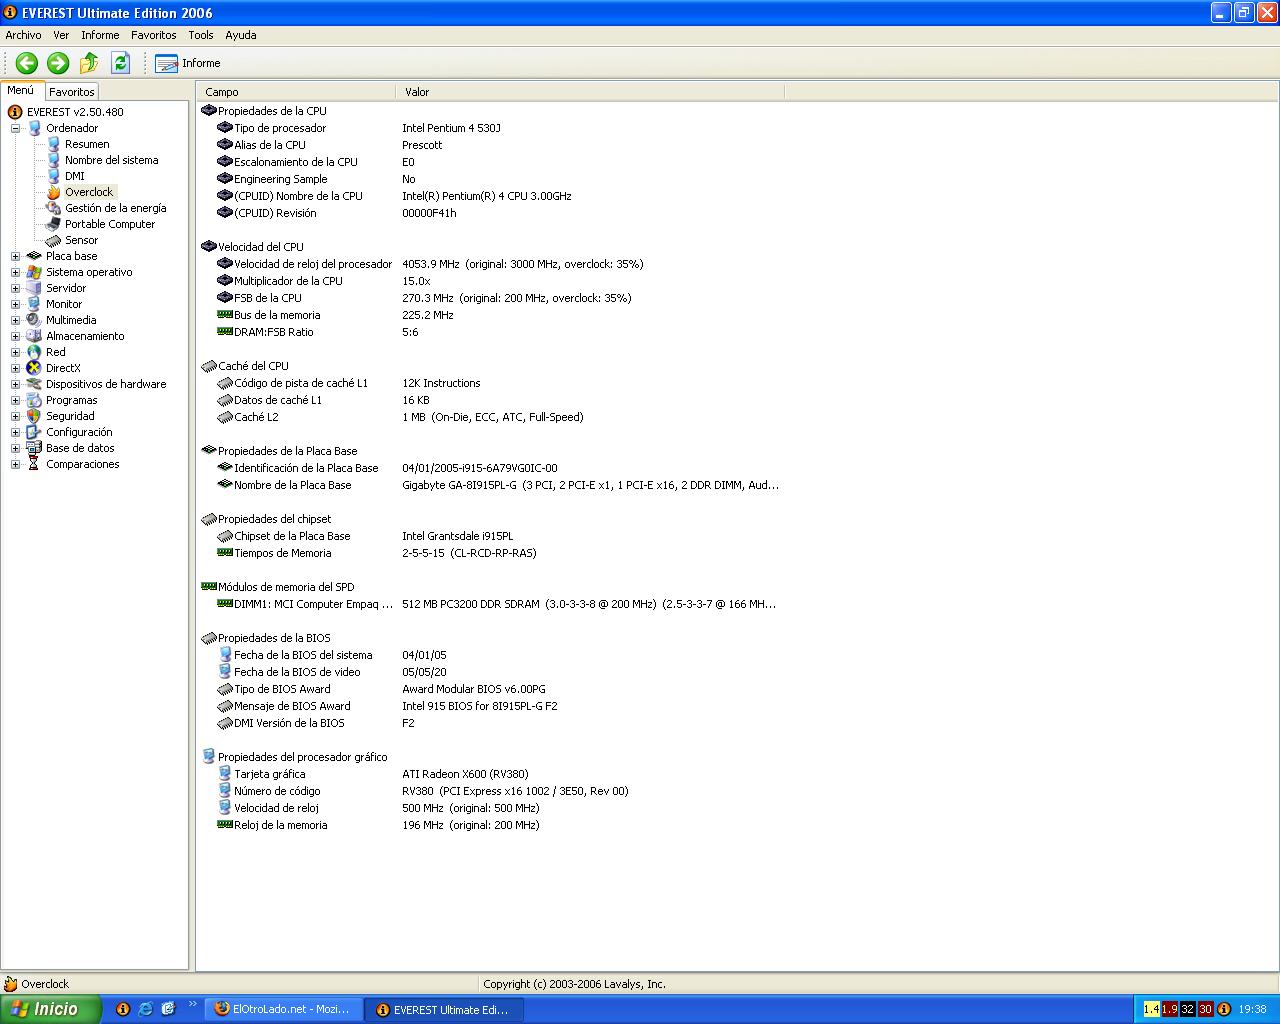Expand the DirectX tree node
This screenshot has width=1280, height=1024.
point(15,368)
